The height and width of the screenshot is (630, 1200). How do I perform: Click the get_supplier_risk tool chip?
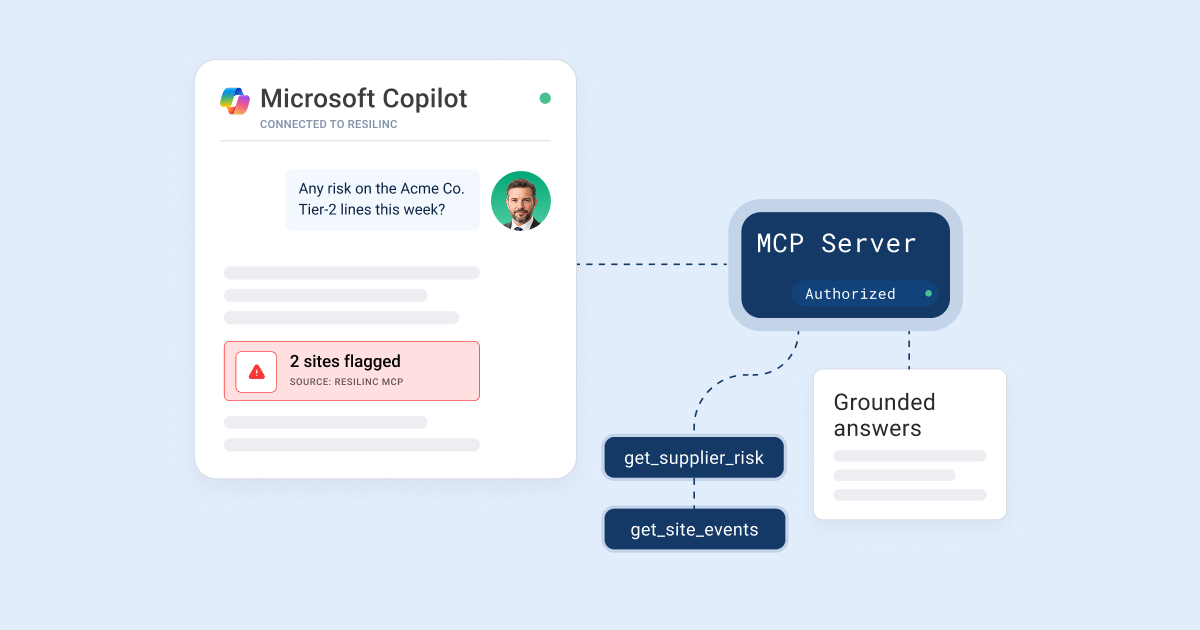click(694, 458)
